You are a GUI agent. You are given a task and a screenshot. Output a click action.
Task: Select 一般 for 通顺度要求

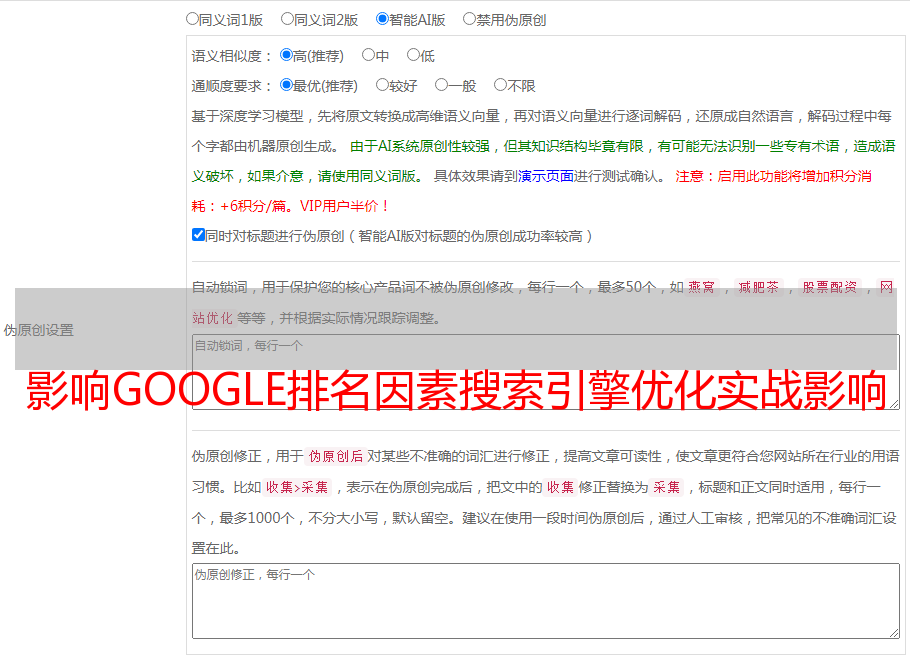pos(441,85)
